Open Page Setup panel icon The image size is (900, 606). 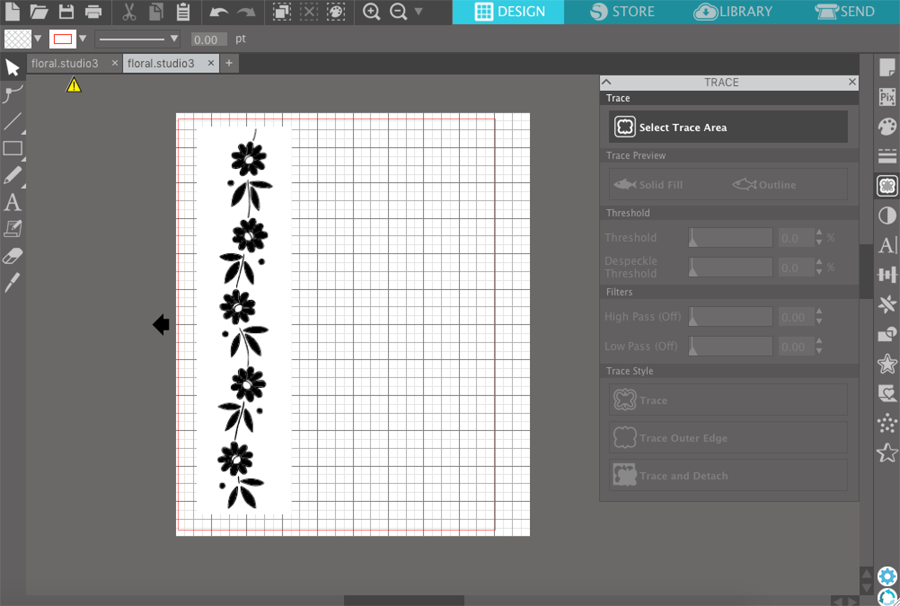click(887, 67)
